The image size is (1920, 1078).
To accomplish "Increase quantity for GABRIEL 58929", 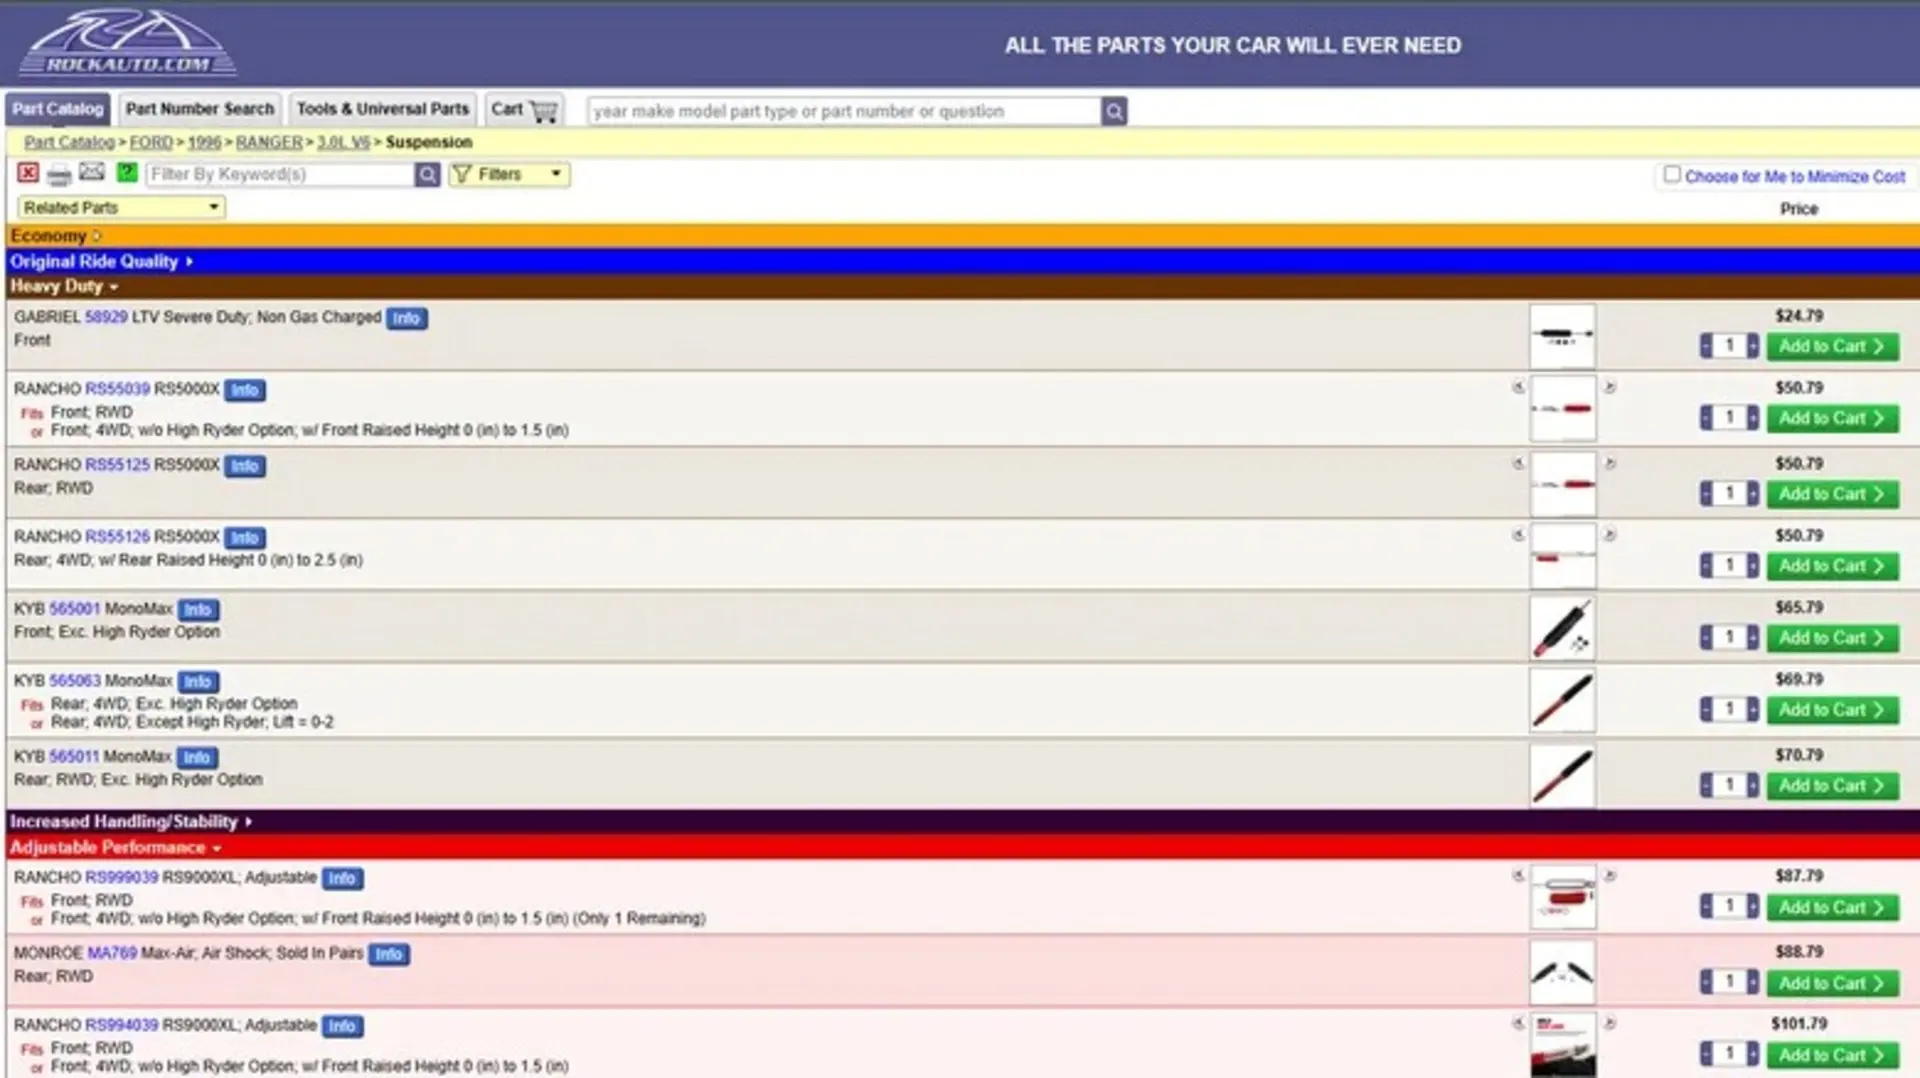I will click(x=1752, y=346).
